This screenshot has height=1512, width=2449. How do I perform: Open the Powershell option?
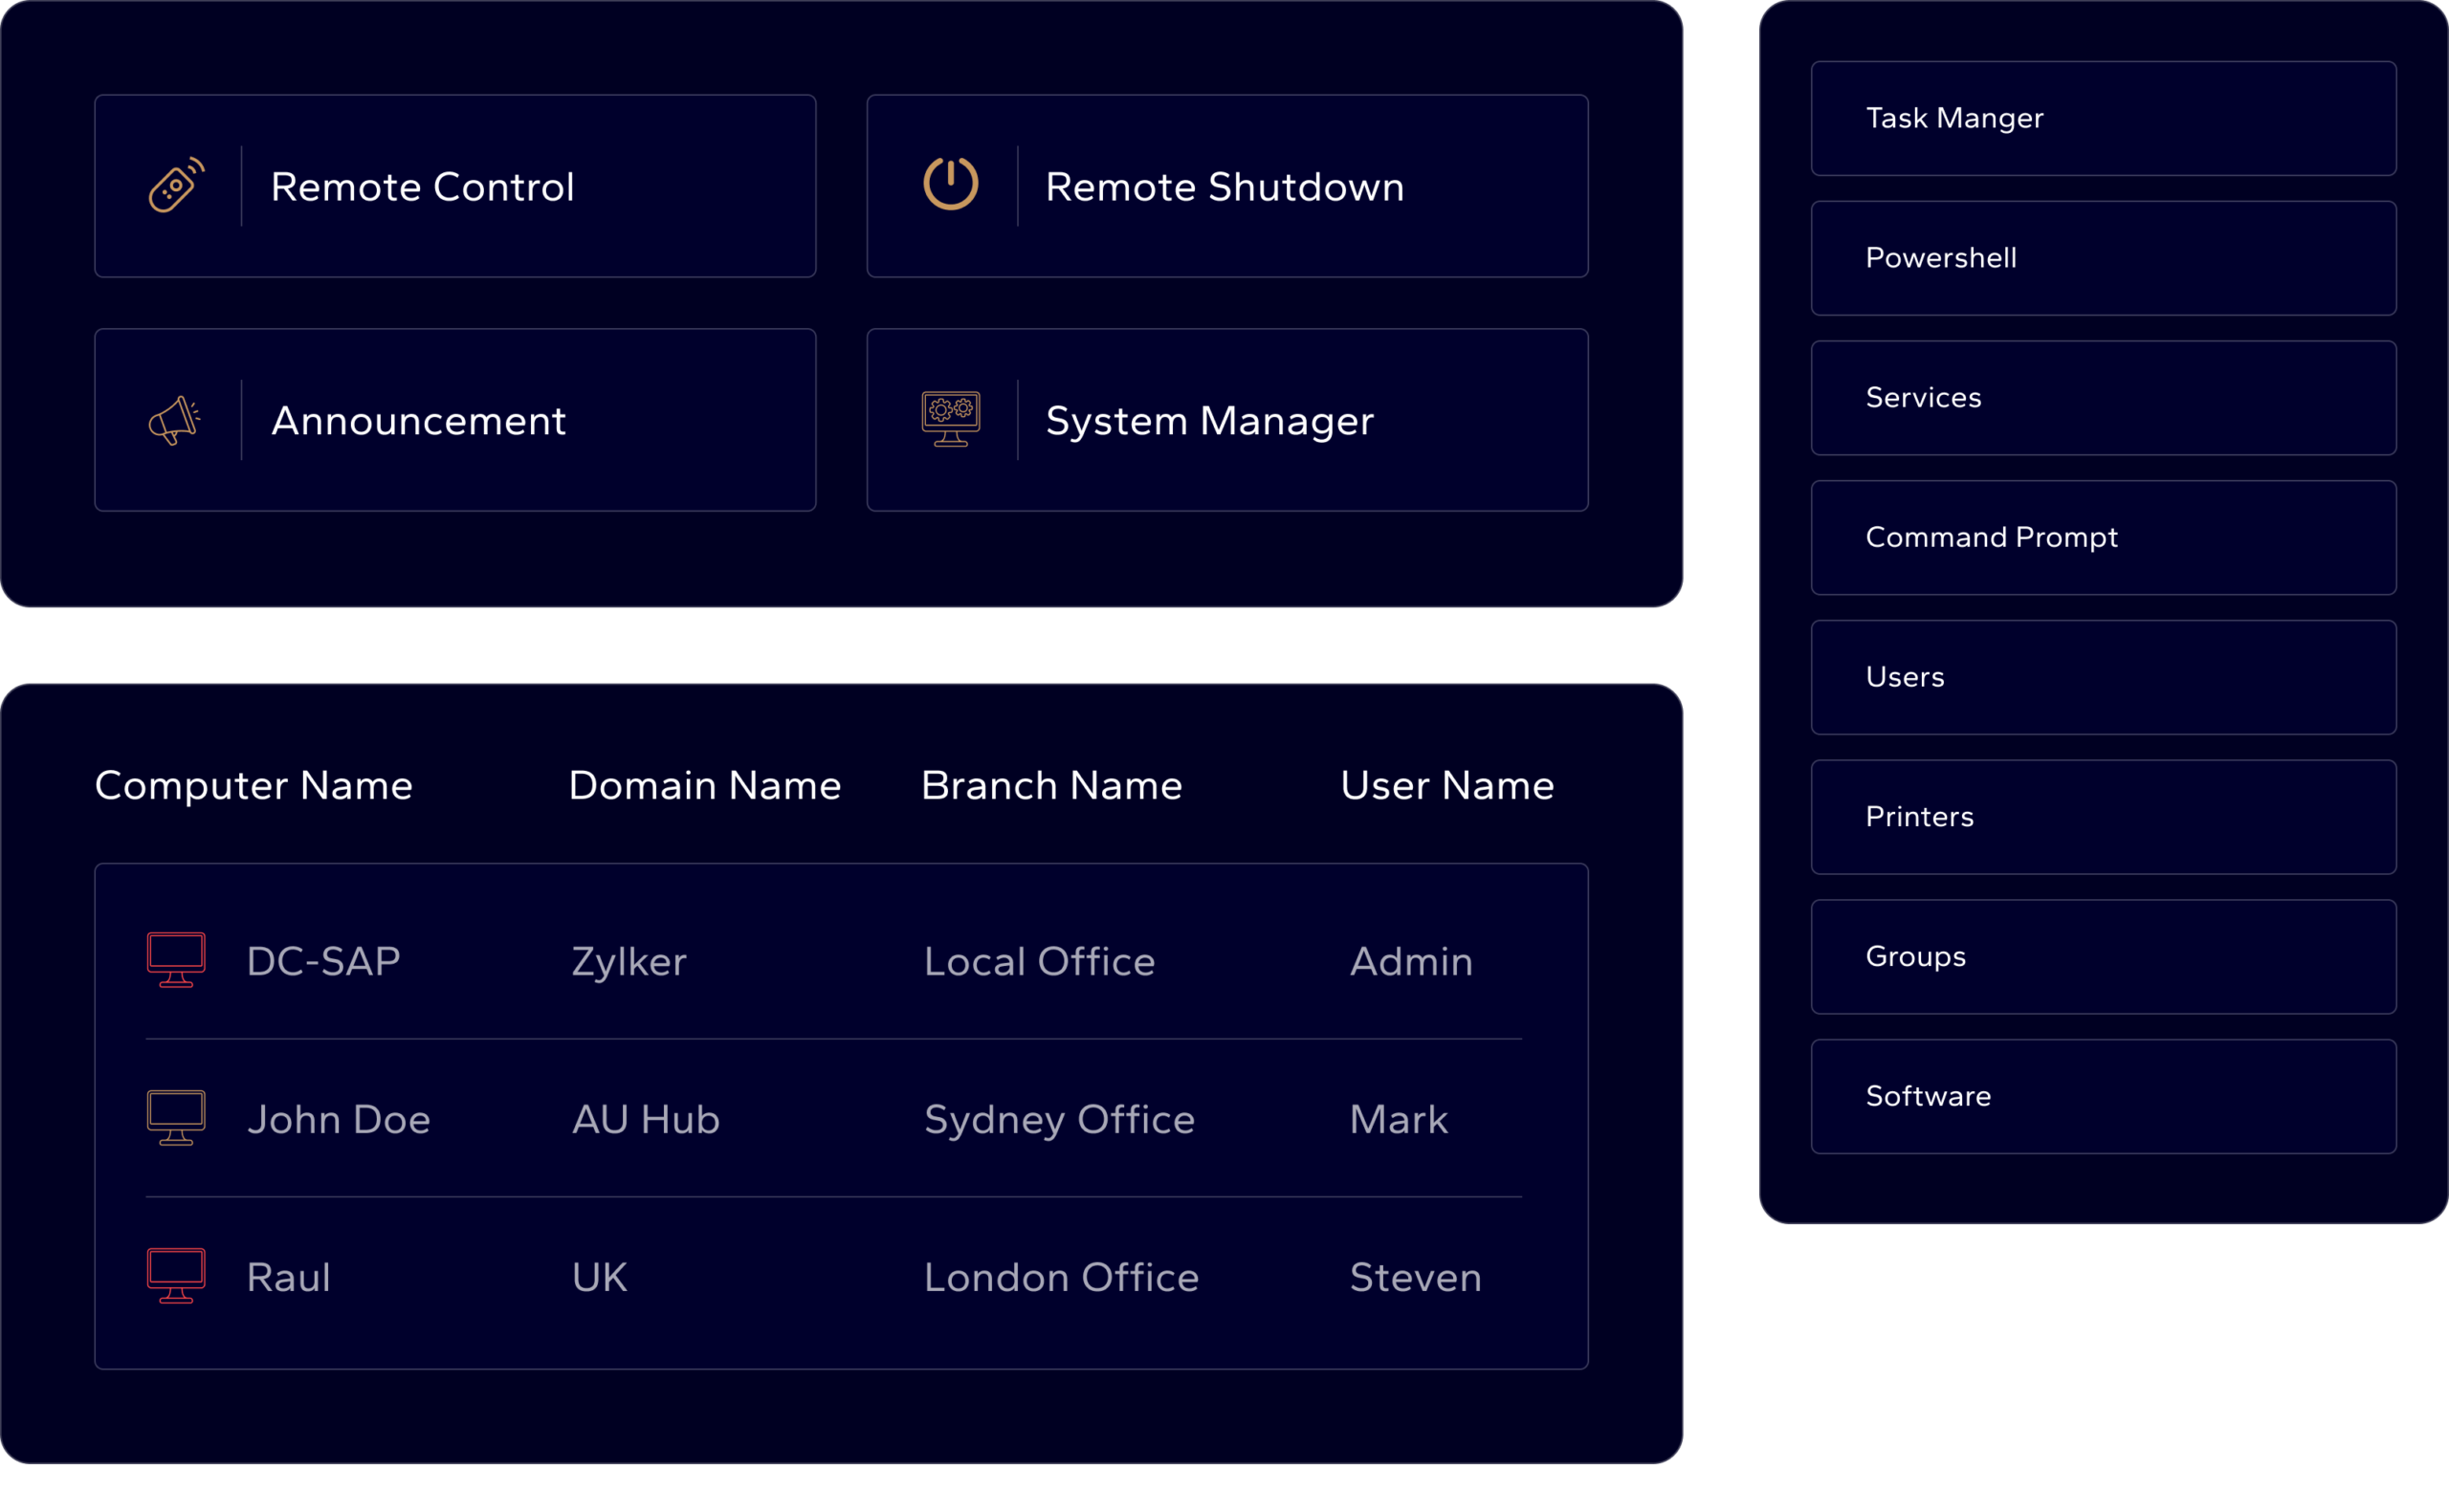point(2102,258)
